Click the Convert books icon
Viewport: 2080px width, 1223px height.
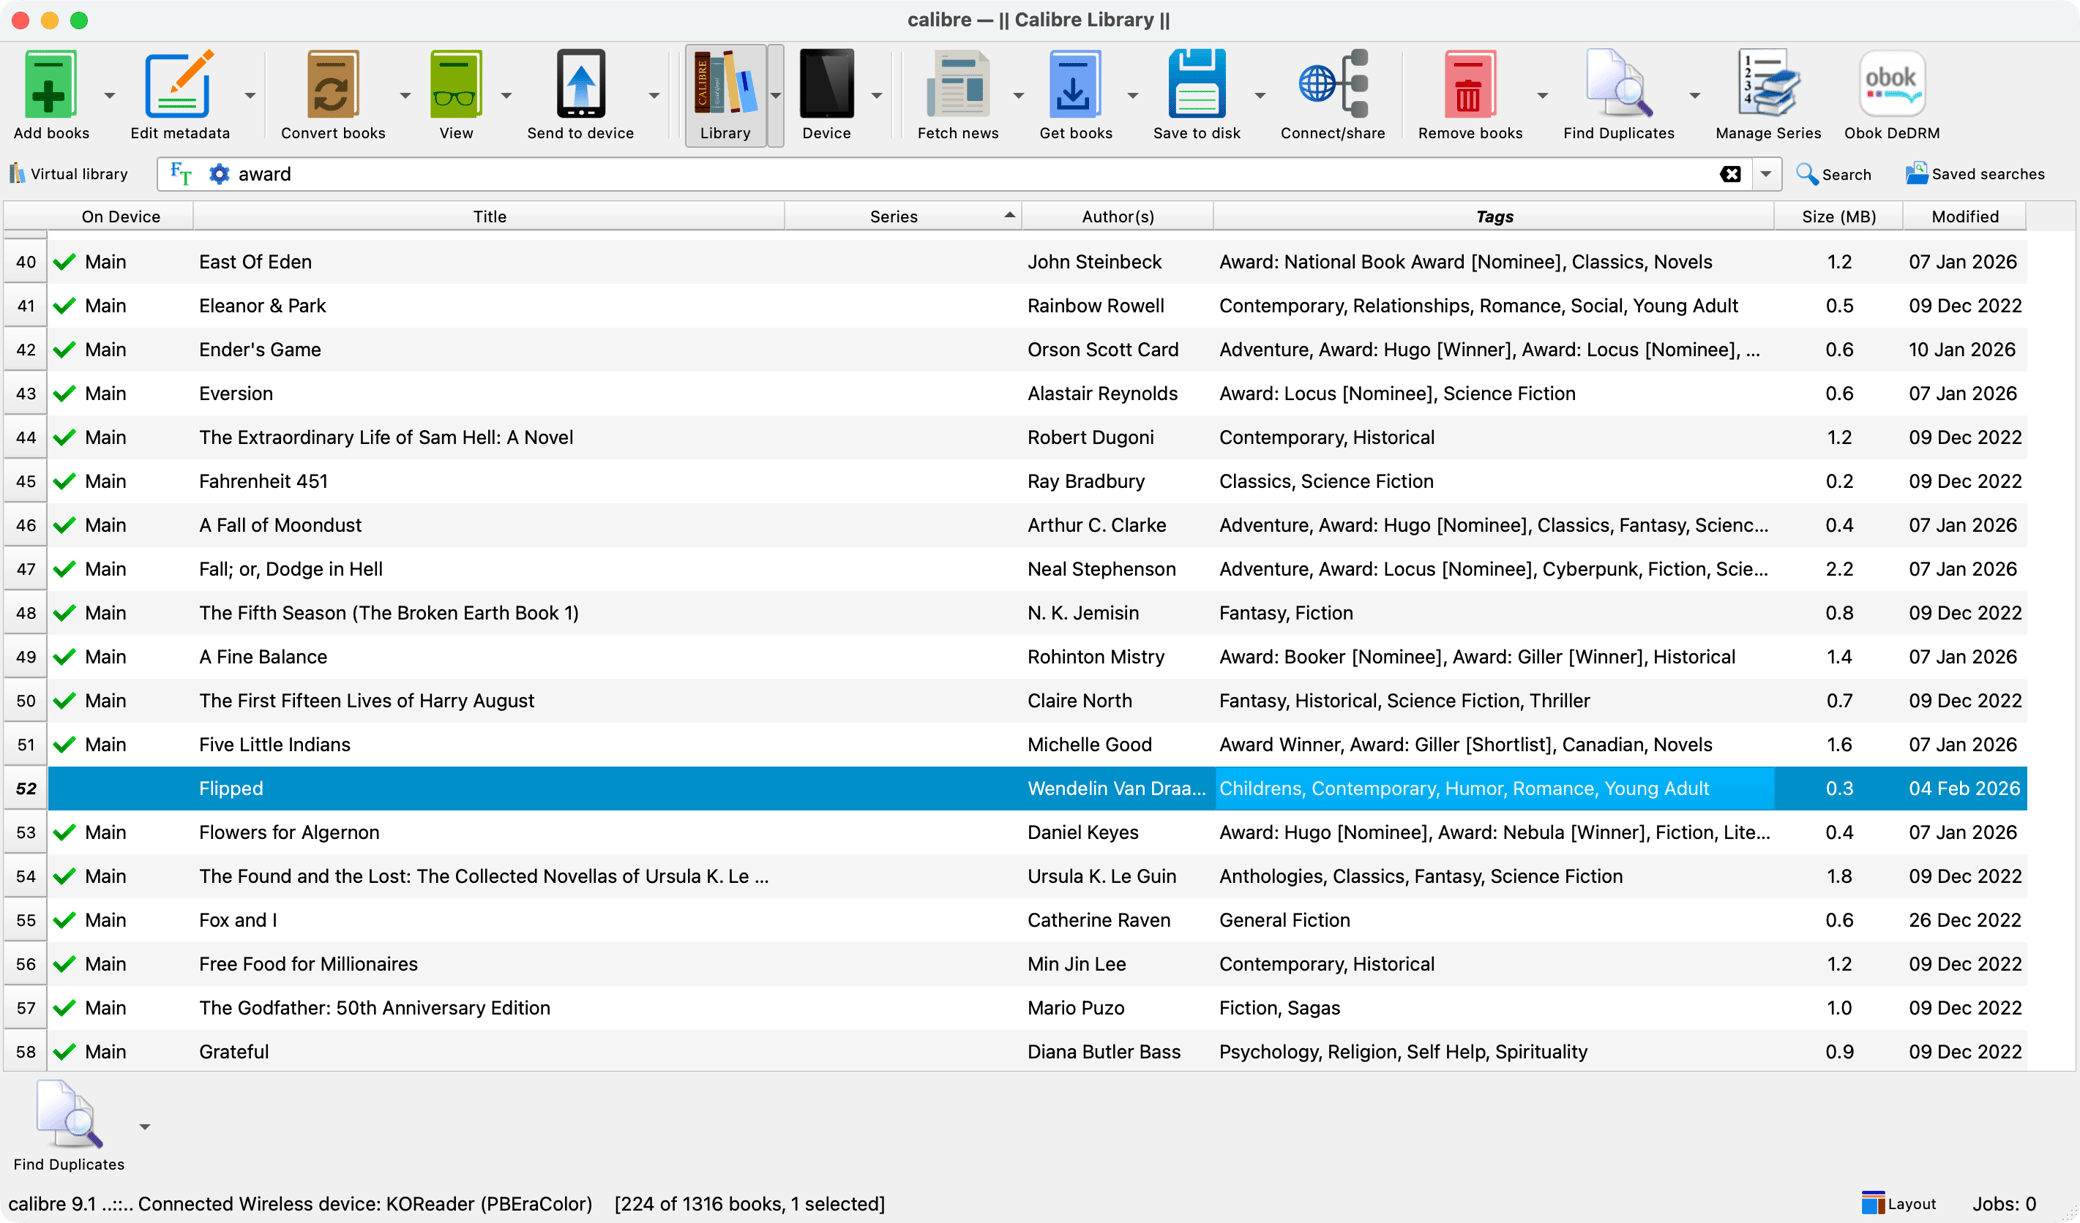coord(332,86)
